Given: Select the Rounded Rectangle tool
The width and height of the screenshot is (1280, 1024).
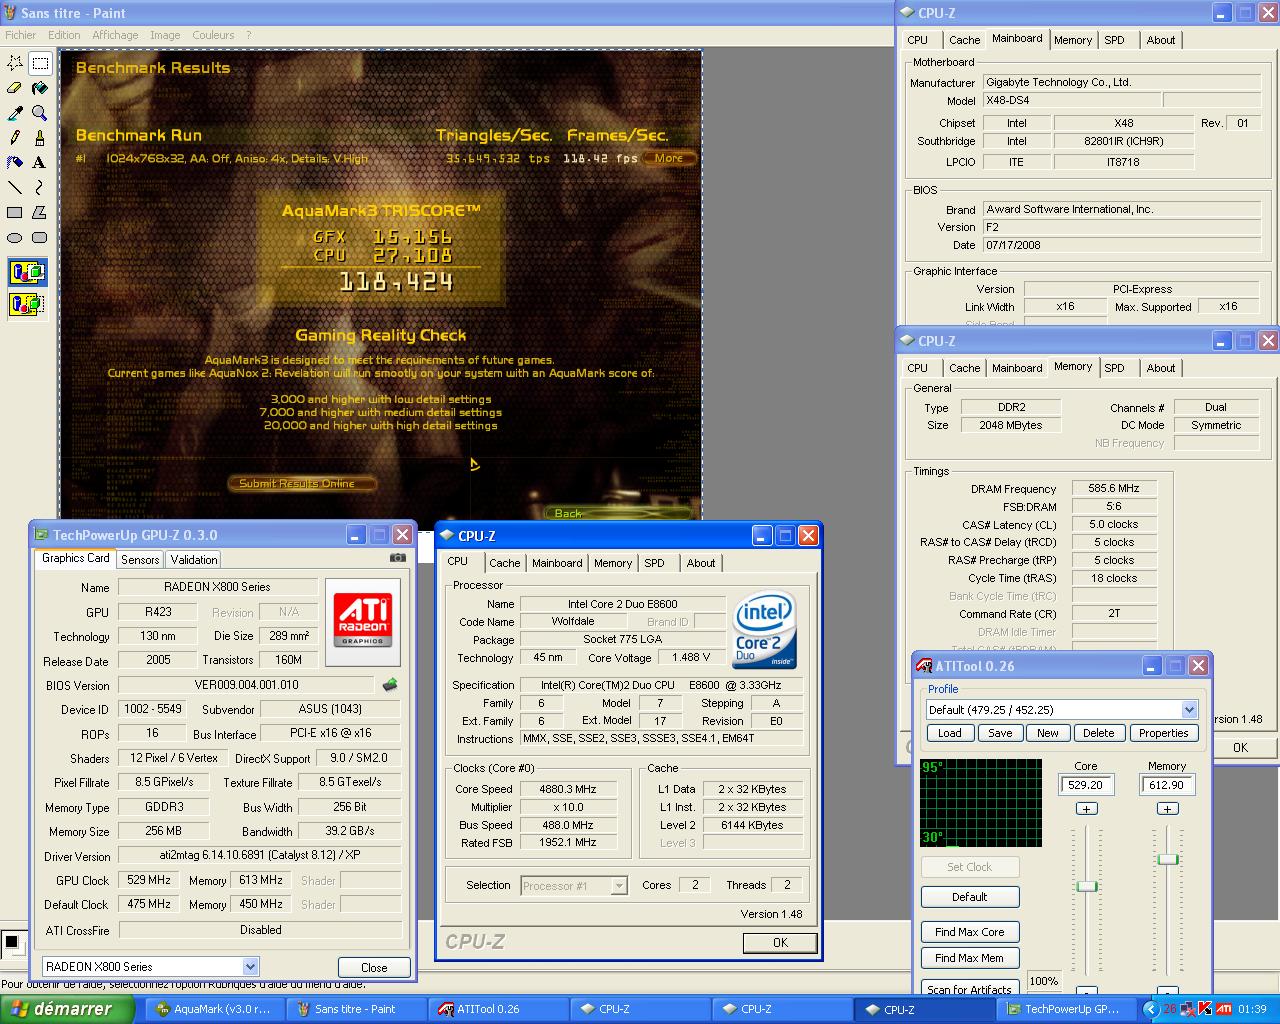Looking at the screenshot, I should click(x=40, y=238).
